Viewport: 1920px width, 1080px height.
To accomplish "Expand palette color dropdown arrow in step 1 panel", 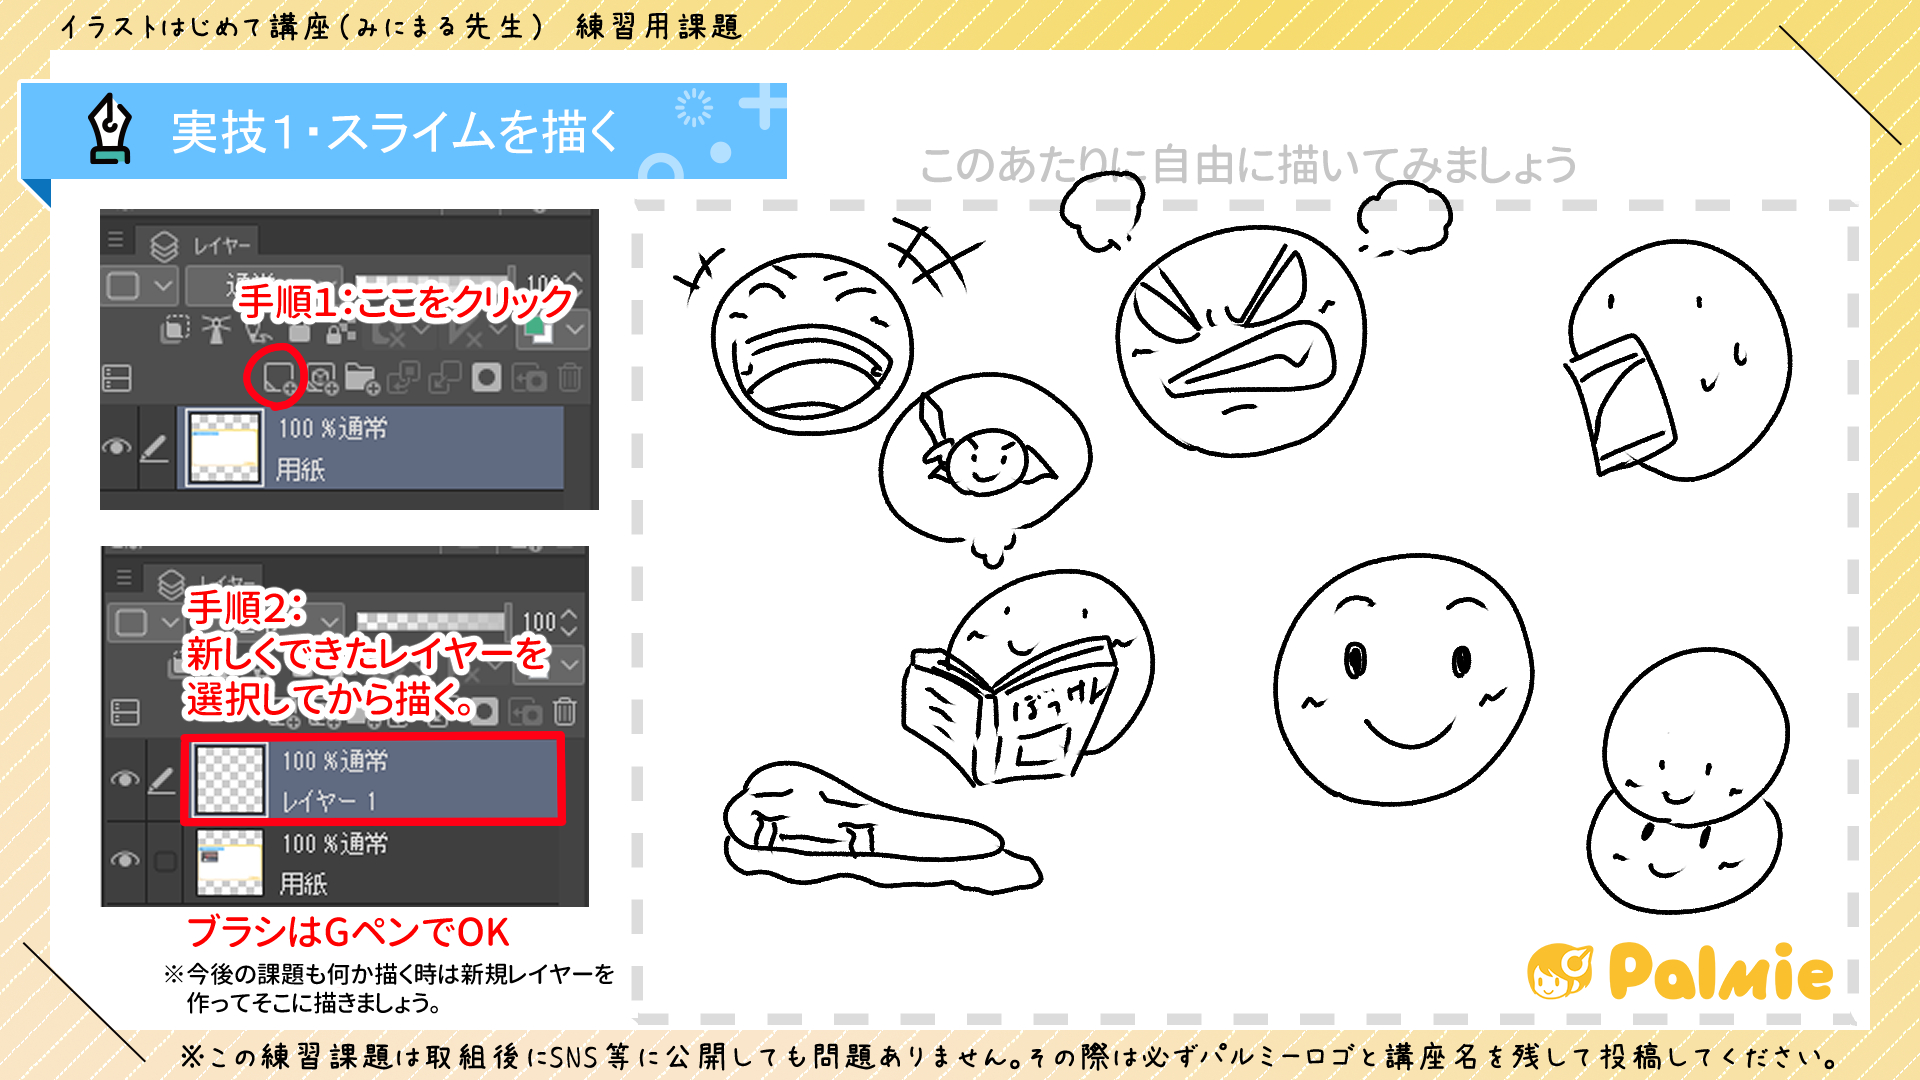I will click(x=576, y=329).
